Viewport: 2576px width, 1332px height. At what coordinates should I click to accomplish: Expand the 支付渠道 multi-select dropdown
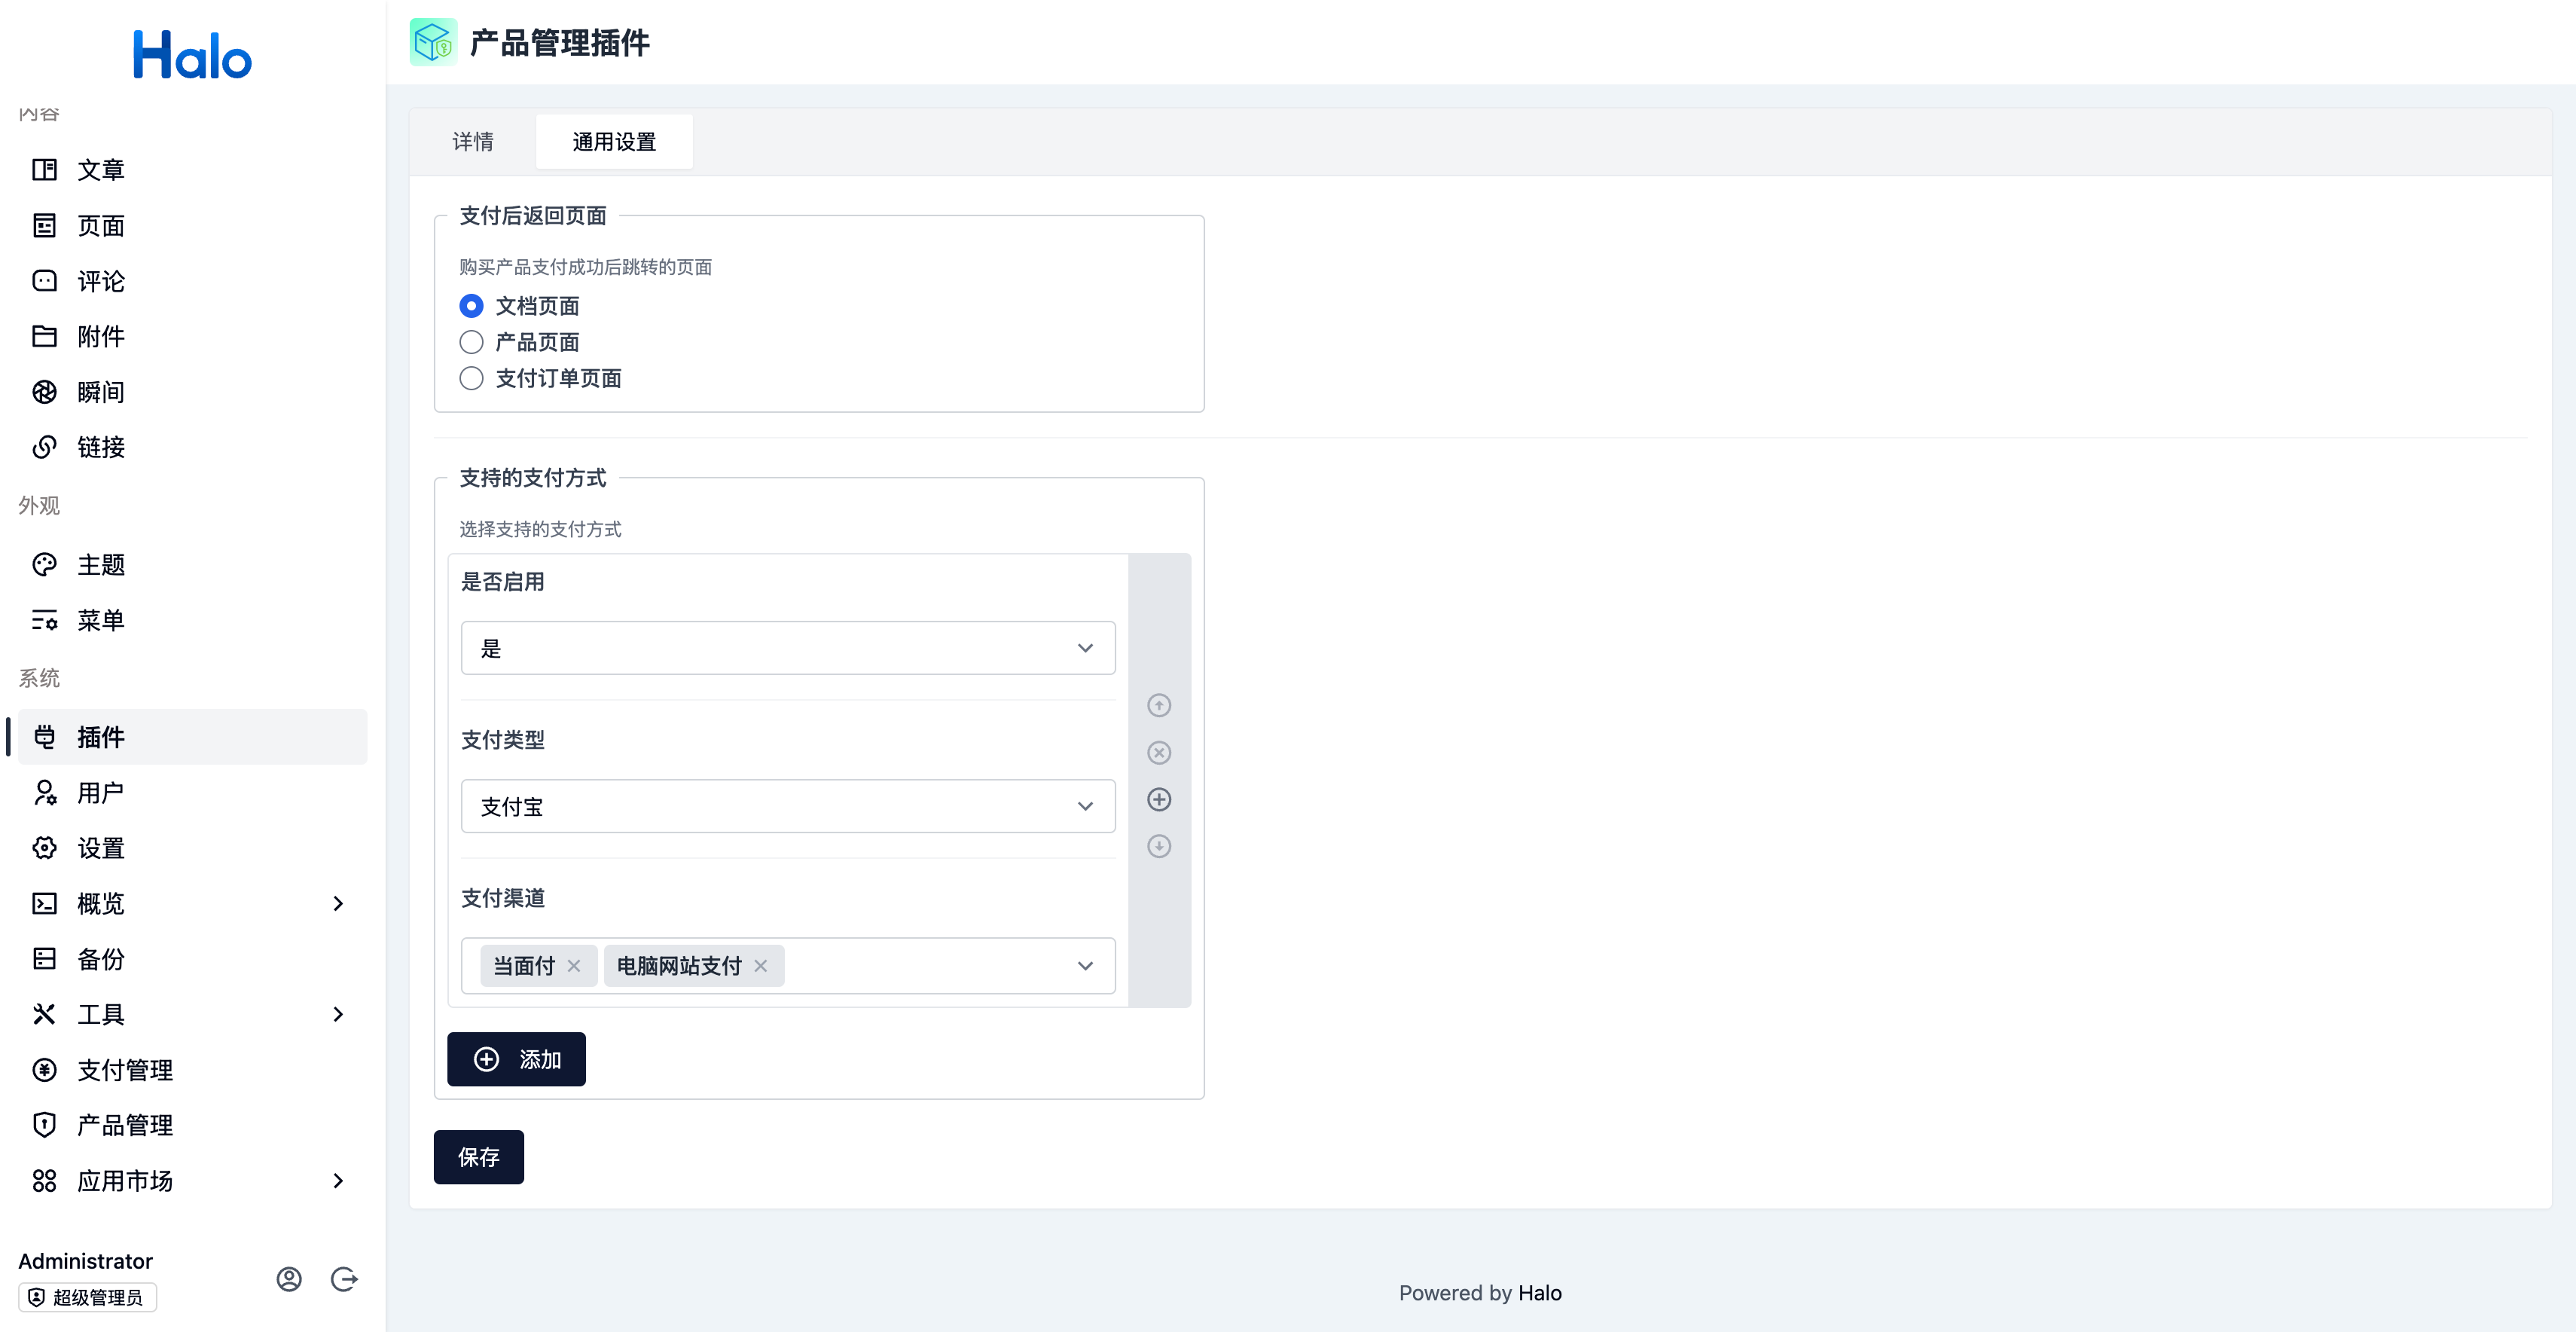[1084, 965]
